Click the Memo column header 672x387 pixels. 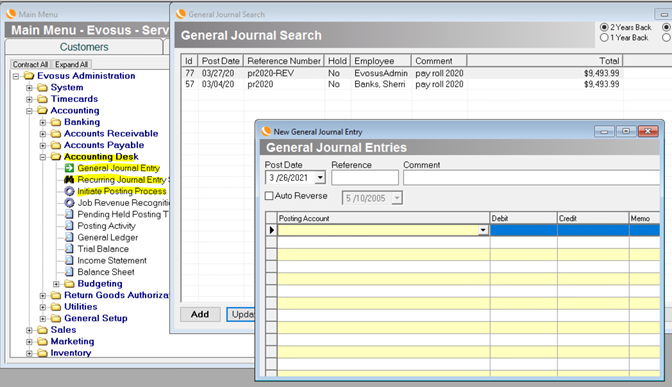click(644, 218)
